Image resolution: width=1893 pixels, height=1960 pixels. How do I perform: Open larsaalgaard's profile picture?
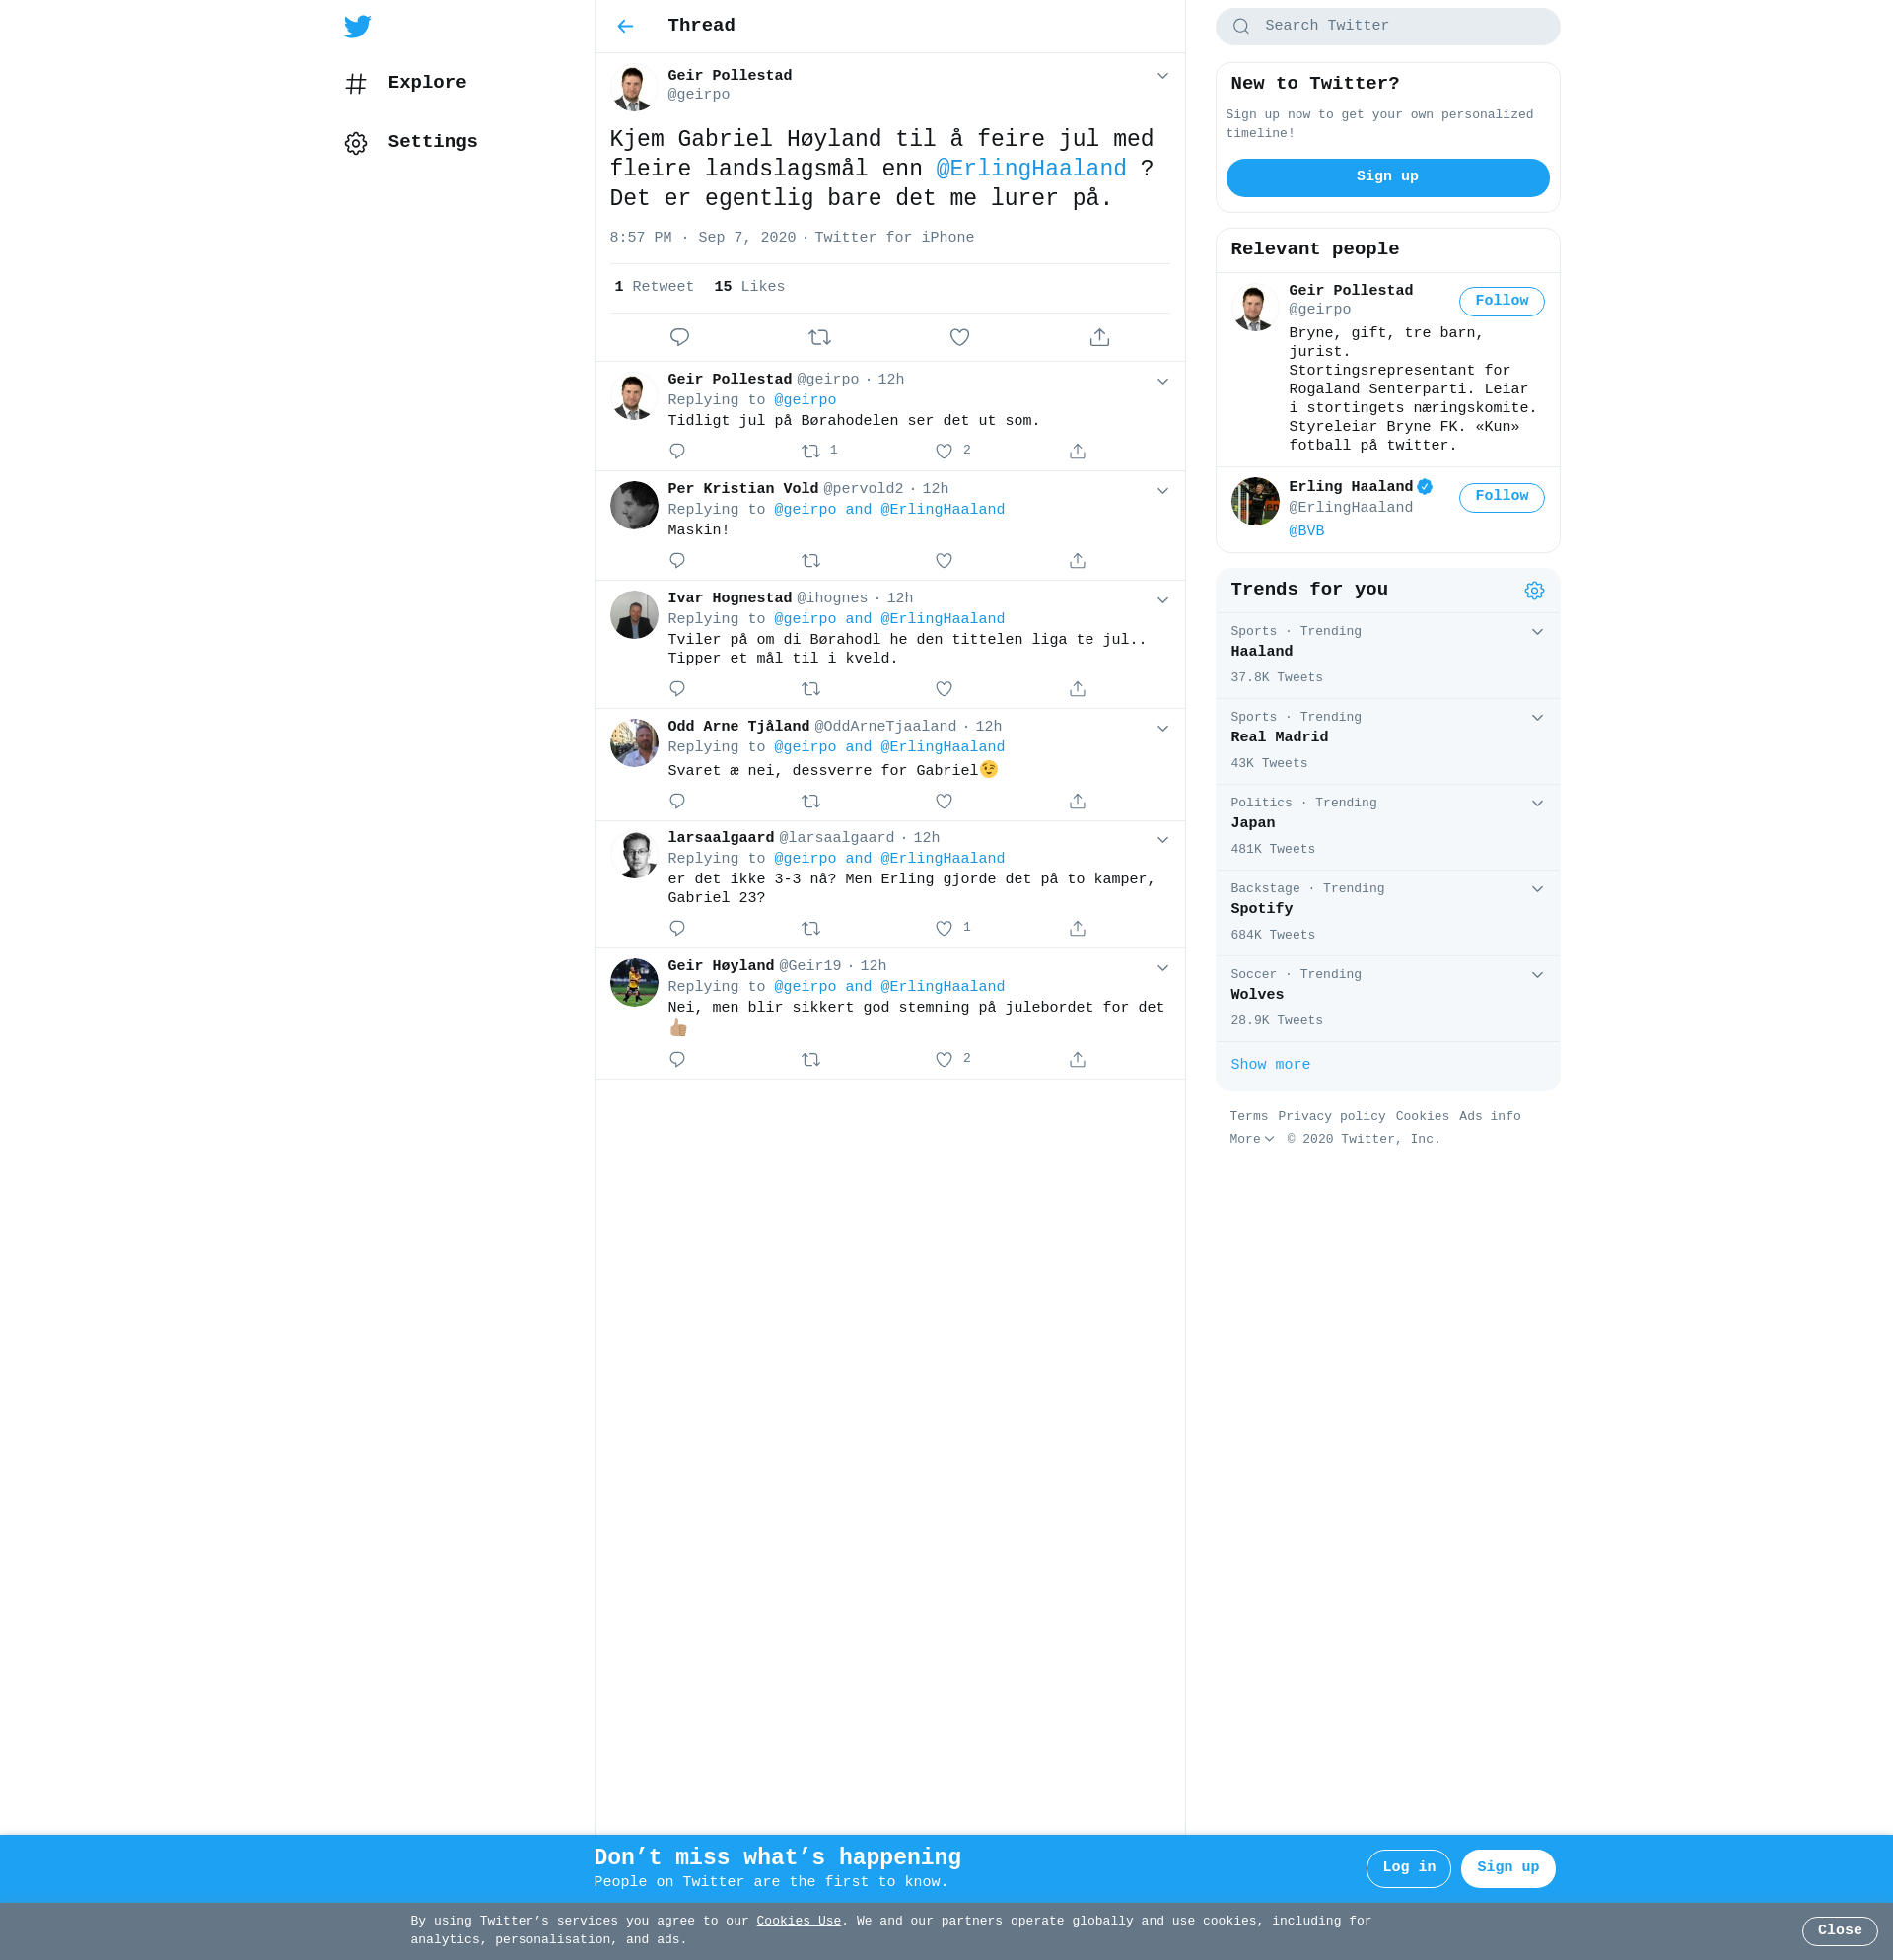coord(634,855)
